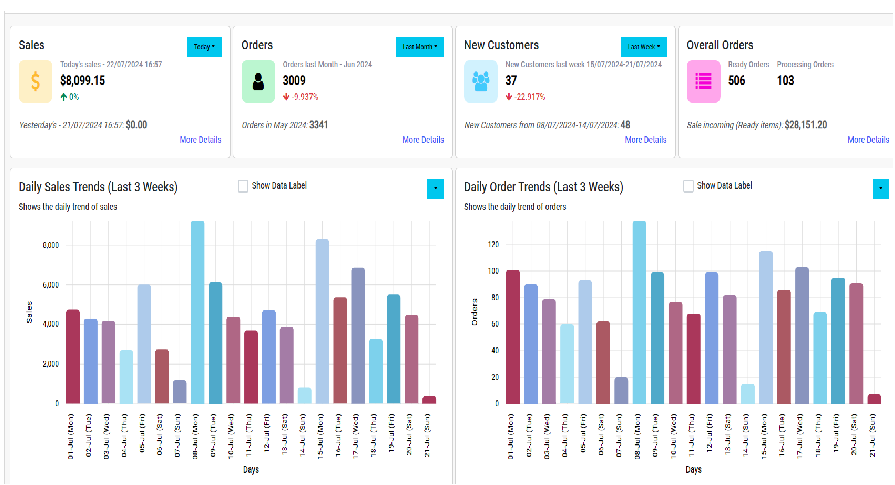Click the 01-Jul bar in orders chart

point(513,337)
